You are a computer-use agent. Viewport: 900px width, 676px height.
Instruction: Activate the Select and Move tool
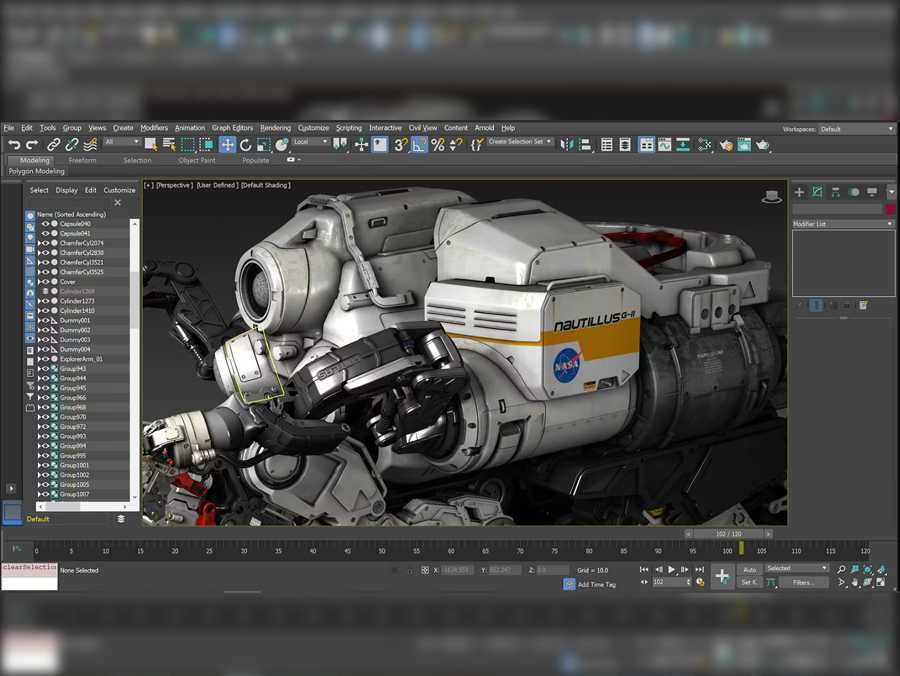[x=227, y=145]
